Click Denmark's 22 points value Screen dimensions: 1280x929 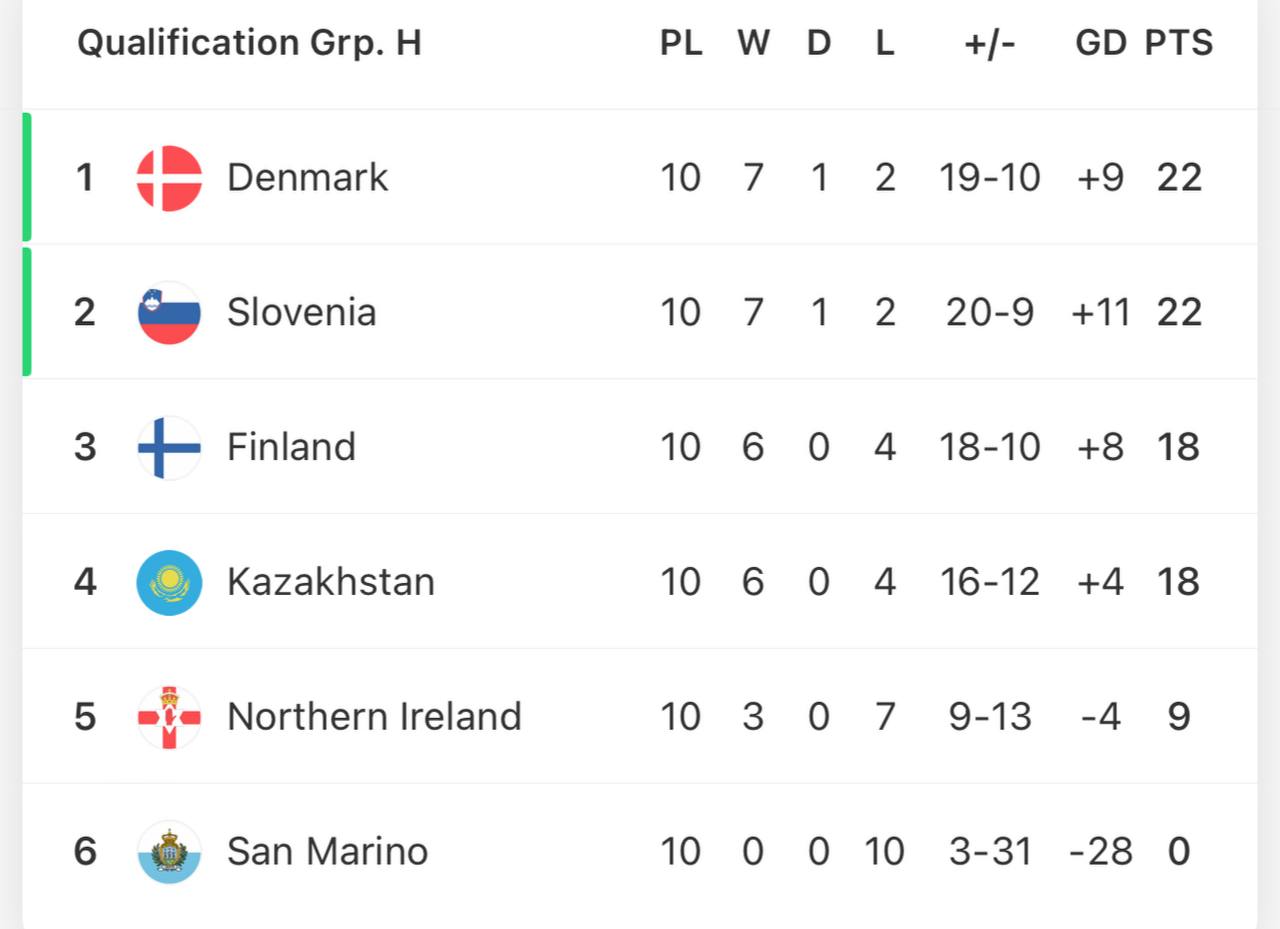click(1179, 178)
